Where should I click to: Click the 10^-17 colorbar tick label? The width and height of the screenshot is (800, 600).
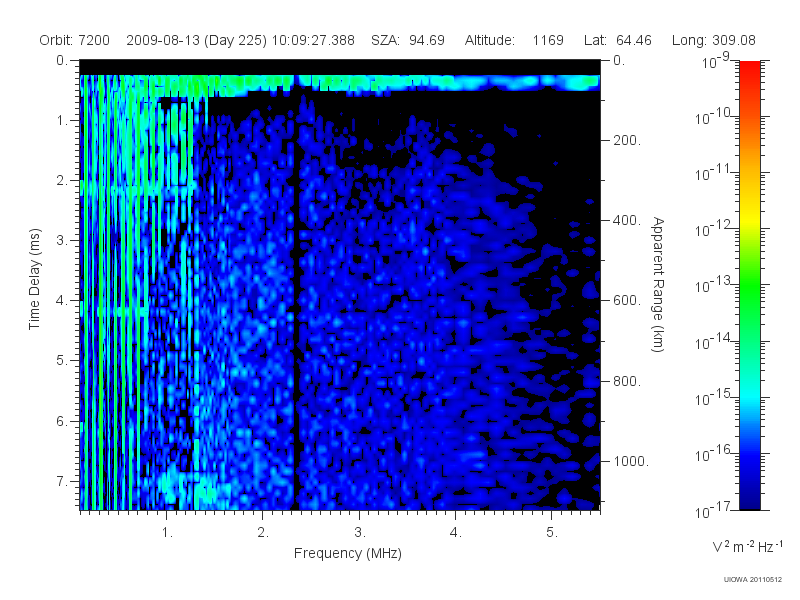[714, 509]
